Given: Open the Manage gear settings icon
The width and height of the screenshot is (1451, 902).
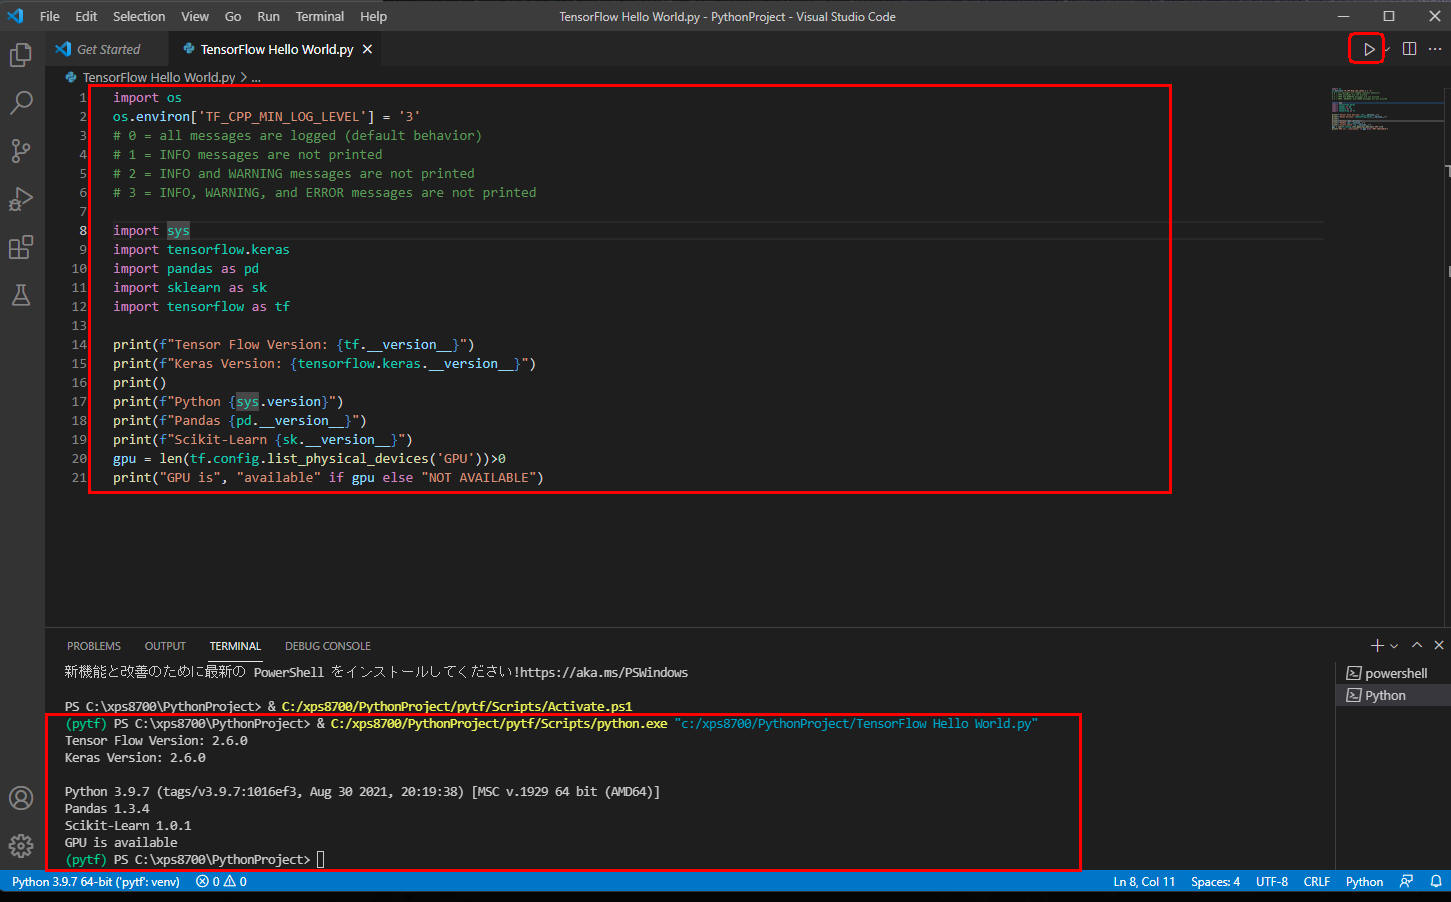Looking at the screenshot, I should [x=21, y=846].
